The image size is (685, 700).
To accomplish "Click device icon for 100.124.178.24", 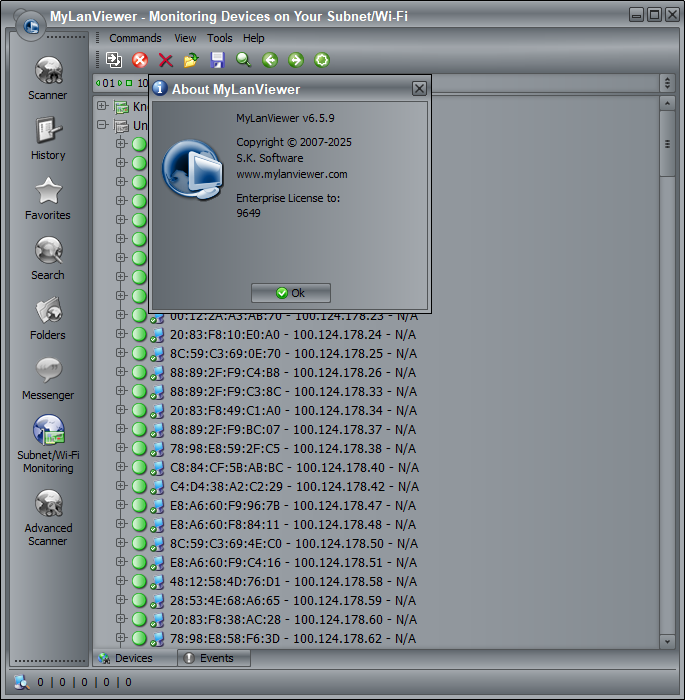I will (157, 335).
